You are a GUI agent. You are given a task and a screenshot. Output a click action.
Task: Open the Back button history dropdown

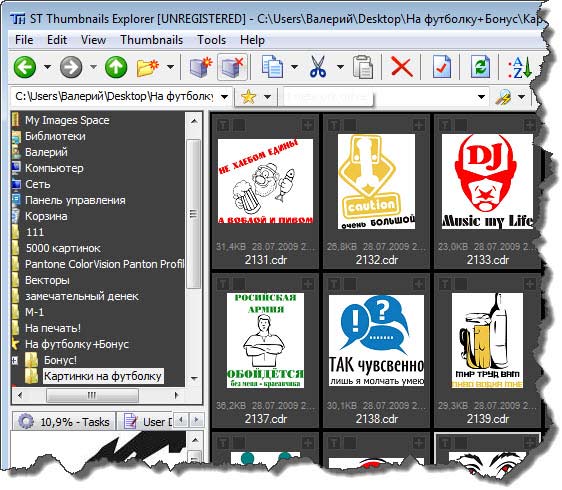(x=47, y=67)
